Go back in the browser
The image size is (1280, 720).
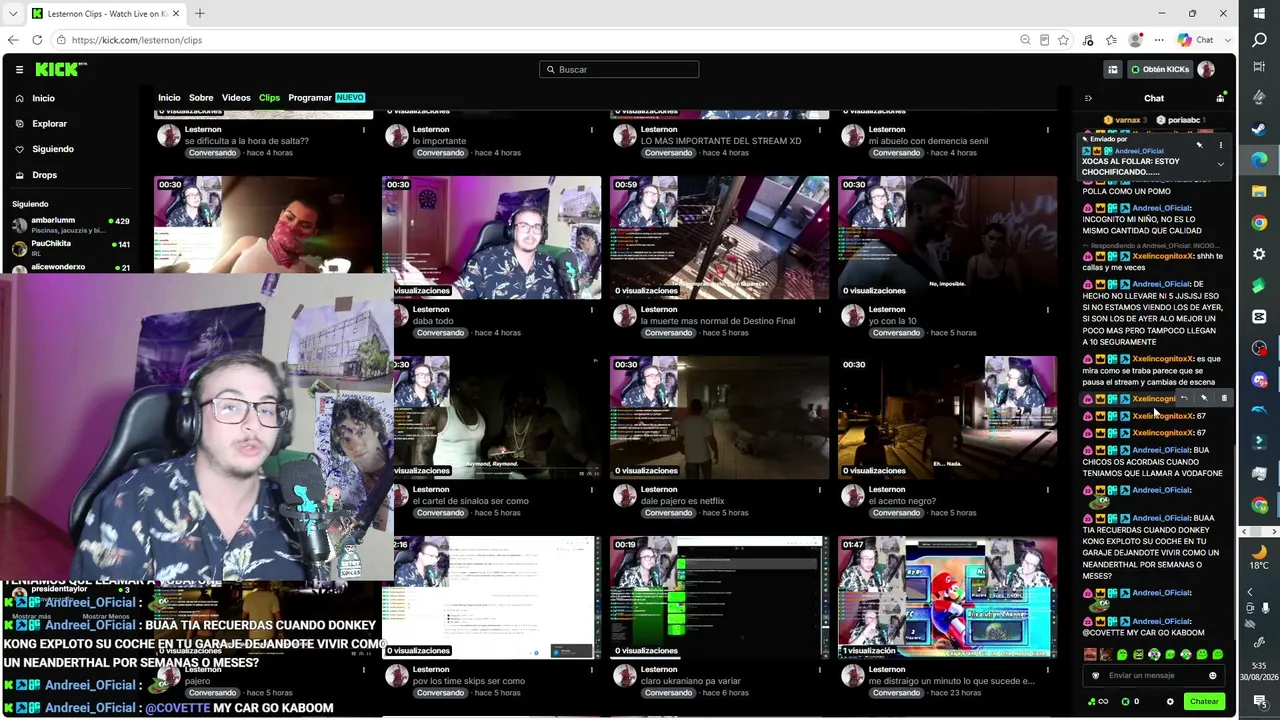coord(13,40)
